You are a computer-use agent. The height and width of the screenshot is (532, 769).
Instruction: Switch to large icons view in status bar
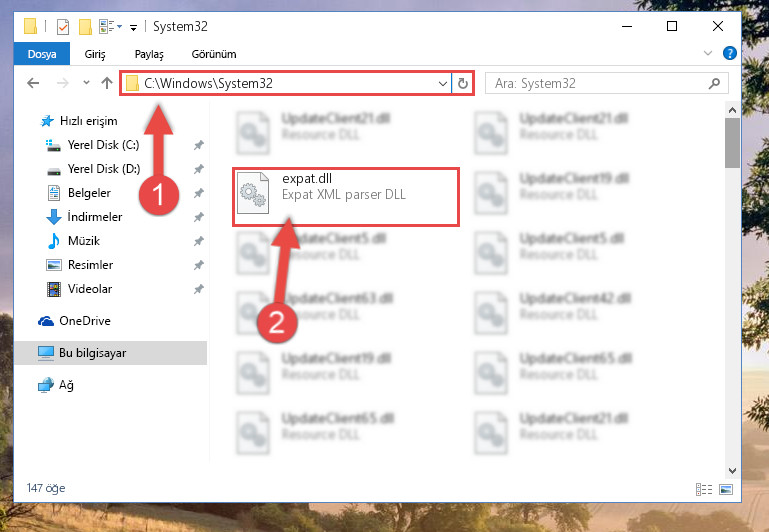point(726,489)
